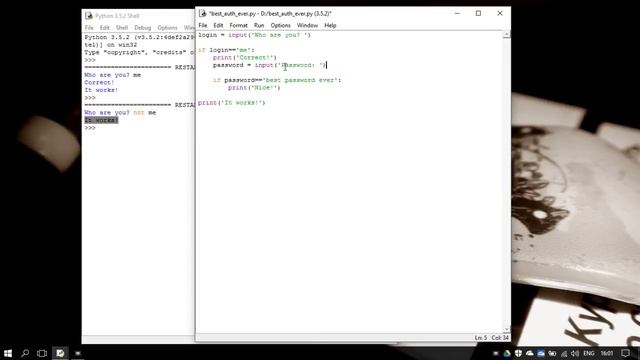Screen dimensions: 640x360
Task: Open Shell menu in Python Shell window
Action: (122, 28)
